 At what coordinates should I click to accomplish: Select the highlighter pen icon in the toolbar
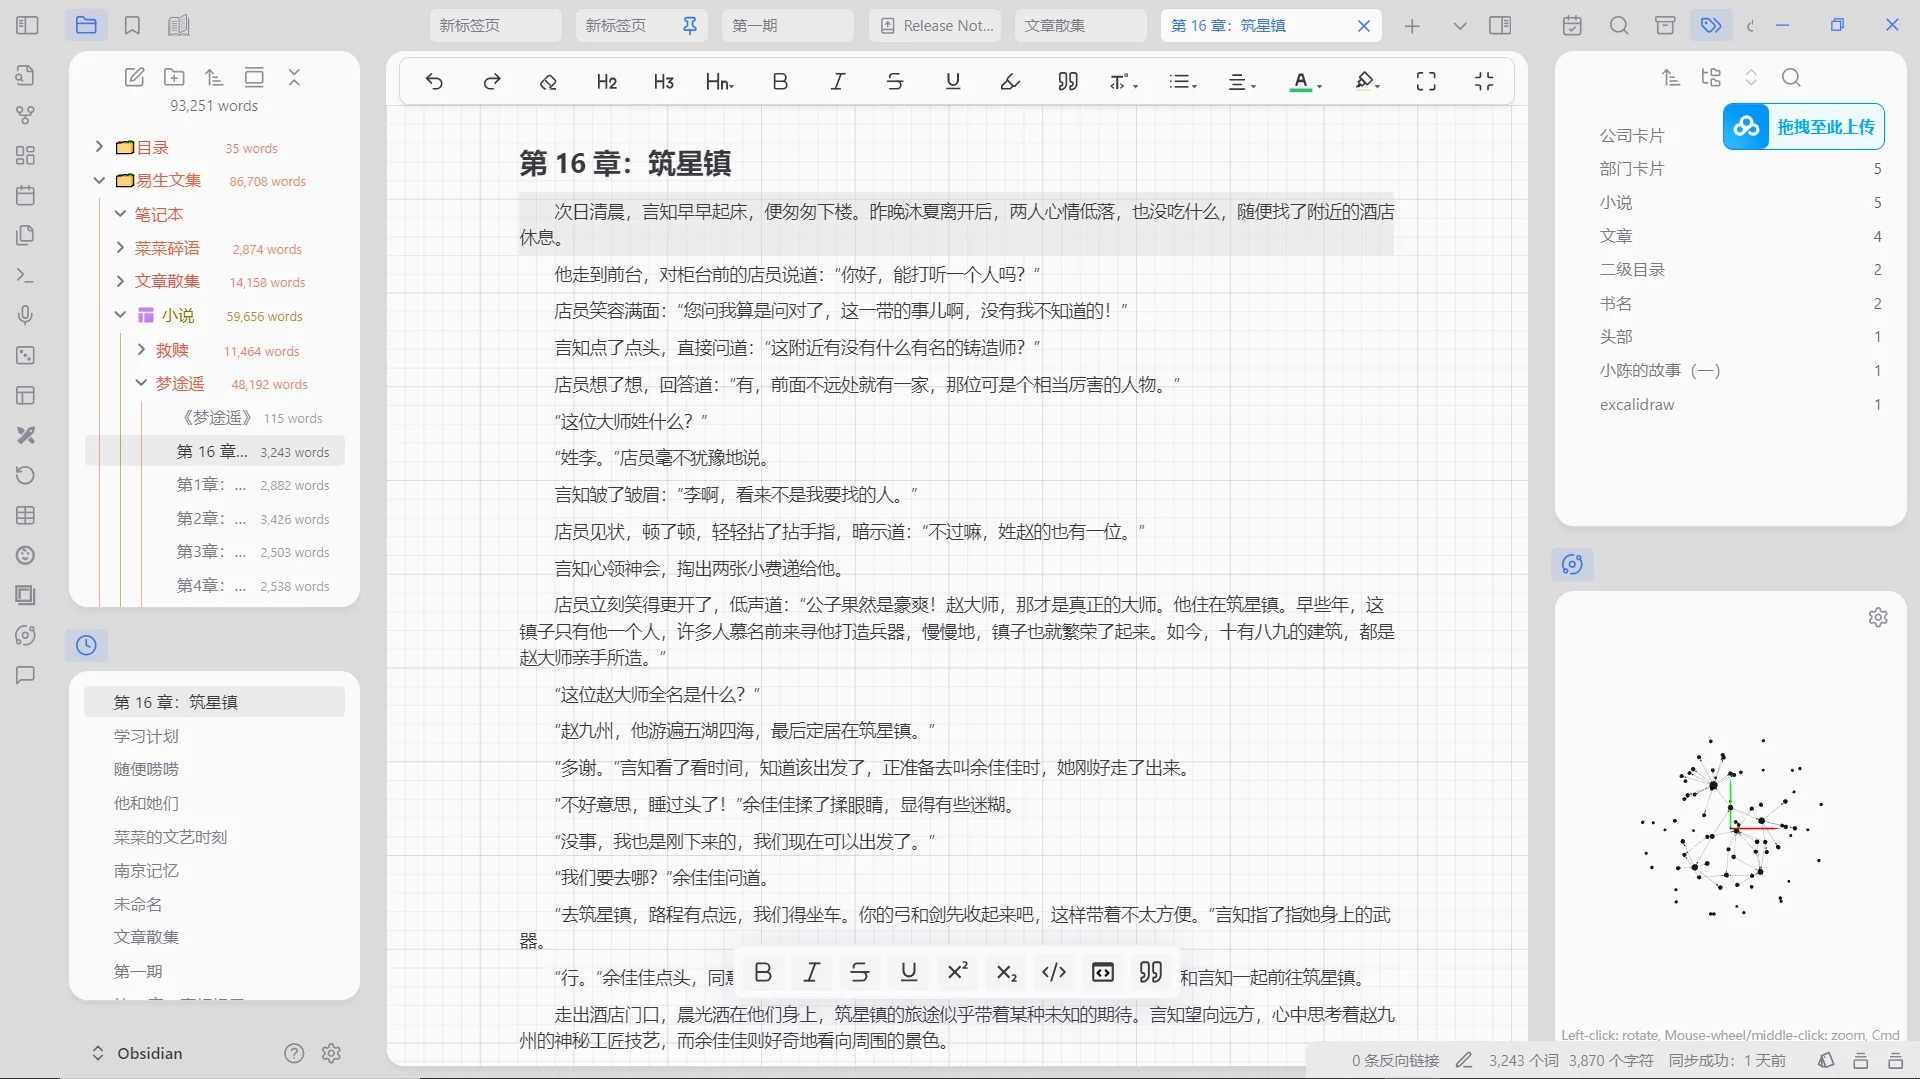point(1009,81)
